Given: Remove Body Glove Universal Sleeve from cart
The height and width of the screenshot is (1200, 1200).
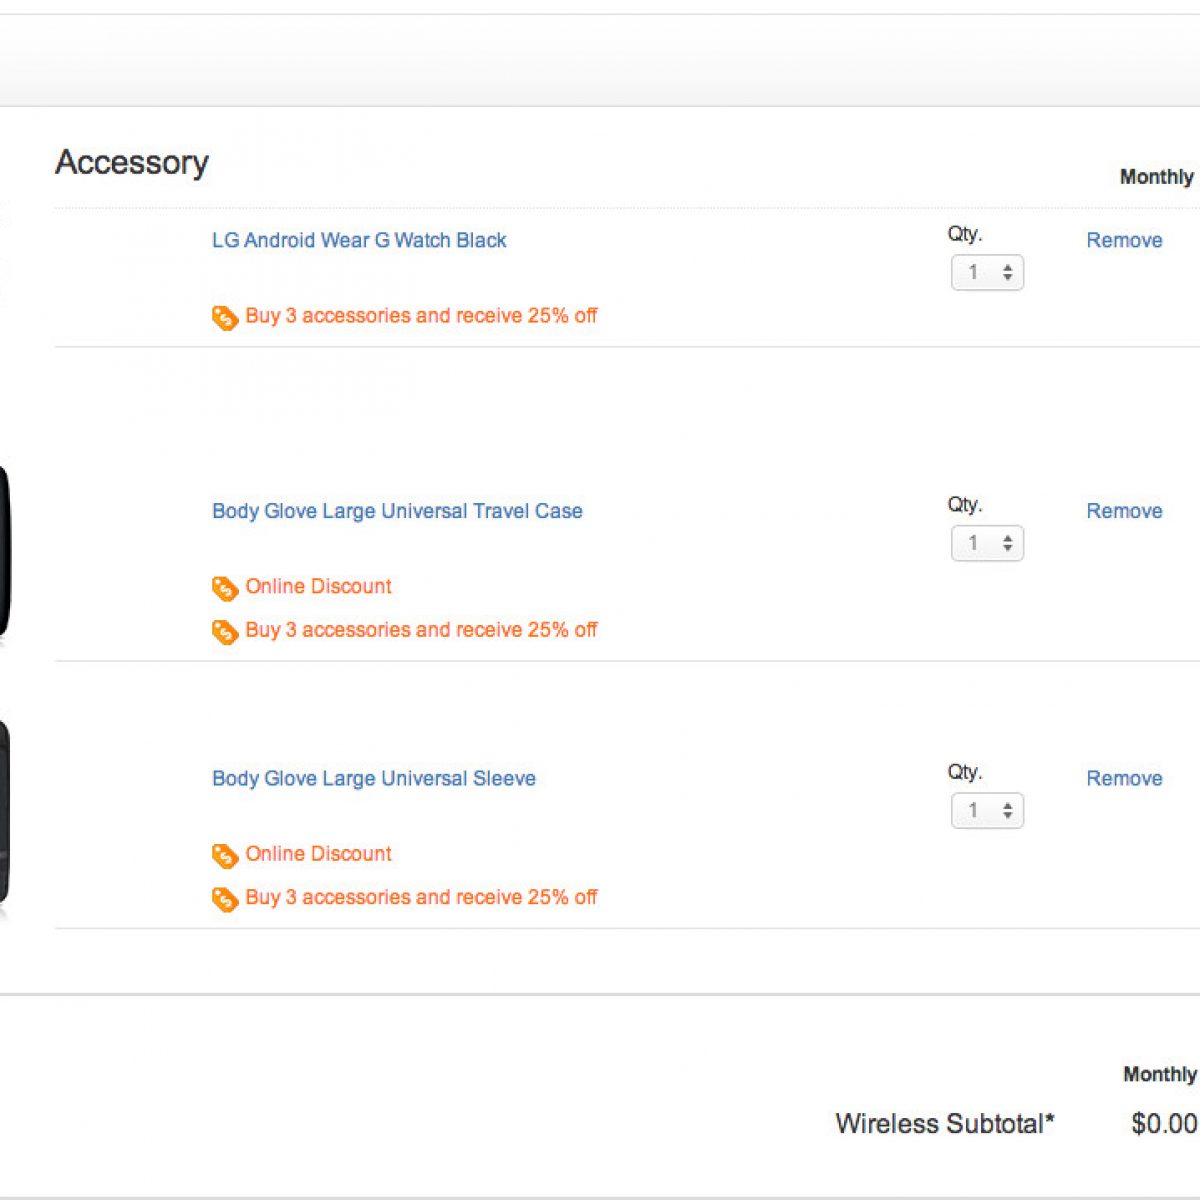Looking at the screenshot, I should click(x=1124, y=778).
